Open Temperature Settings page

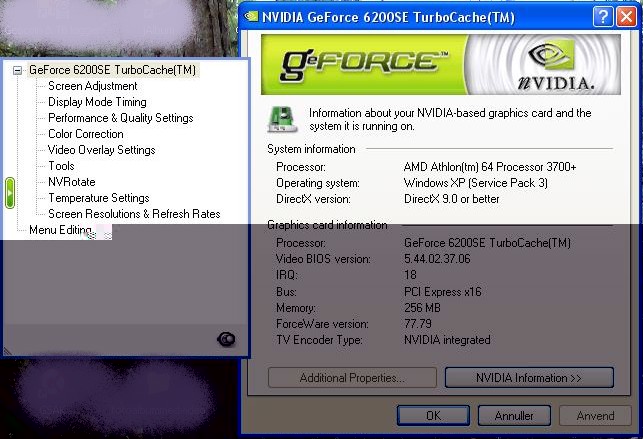(x=99, y=198)
